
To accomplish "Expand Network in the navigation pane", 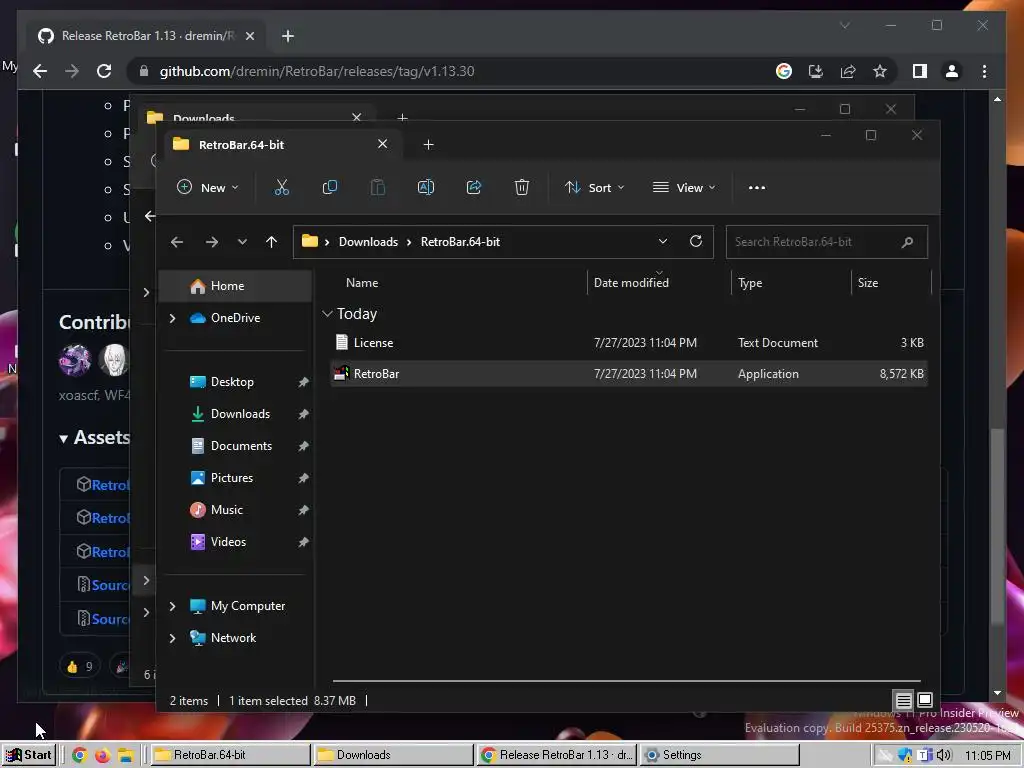I will tap(172, 638).
